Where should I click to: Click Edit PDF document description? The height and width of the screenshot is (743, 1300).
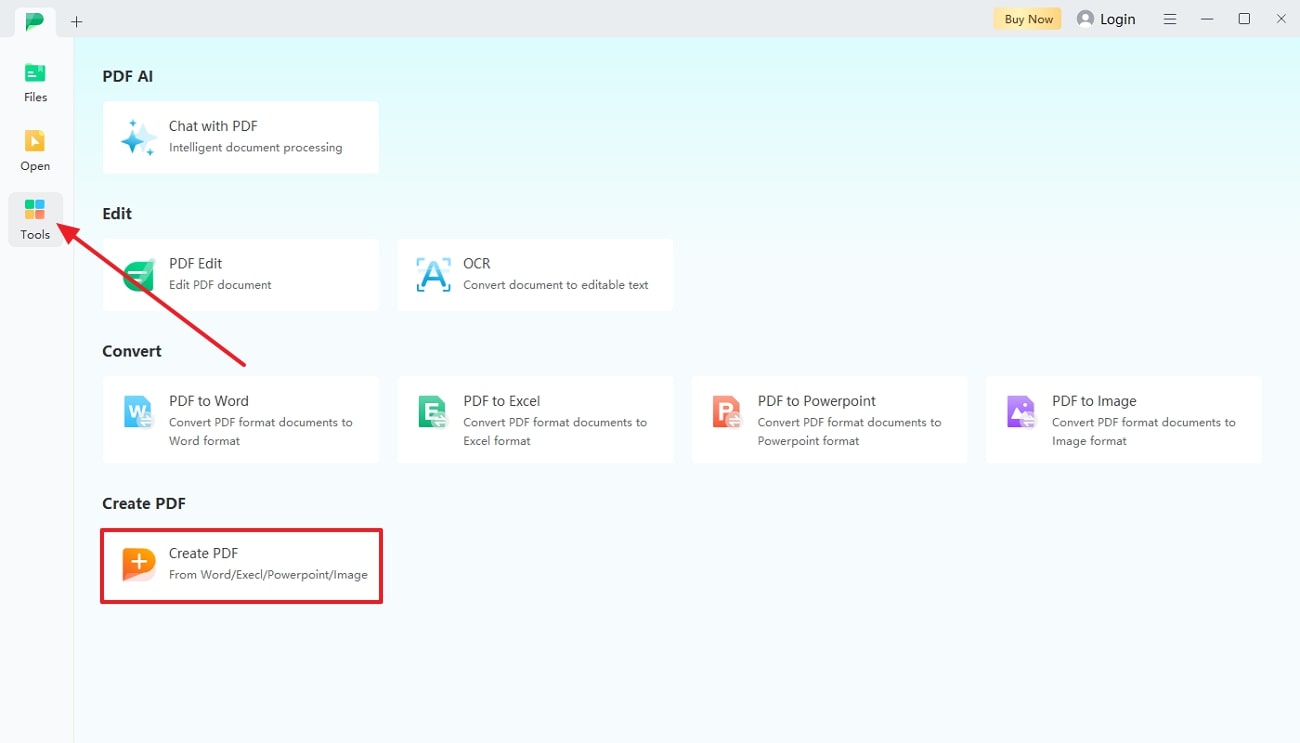pos(220,285)
